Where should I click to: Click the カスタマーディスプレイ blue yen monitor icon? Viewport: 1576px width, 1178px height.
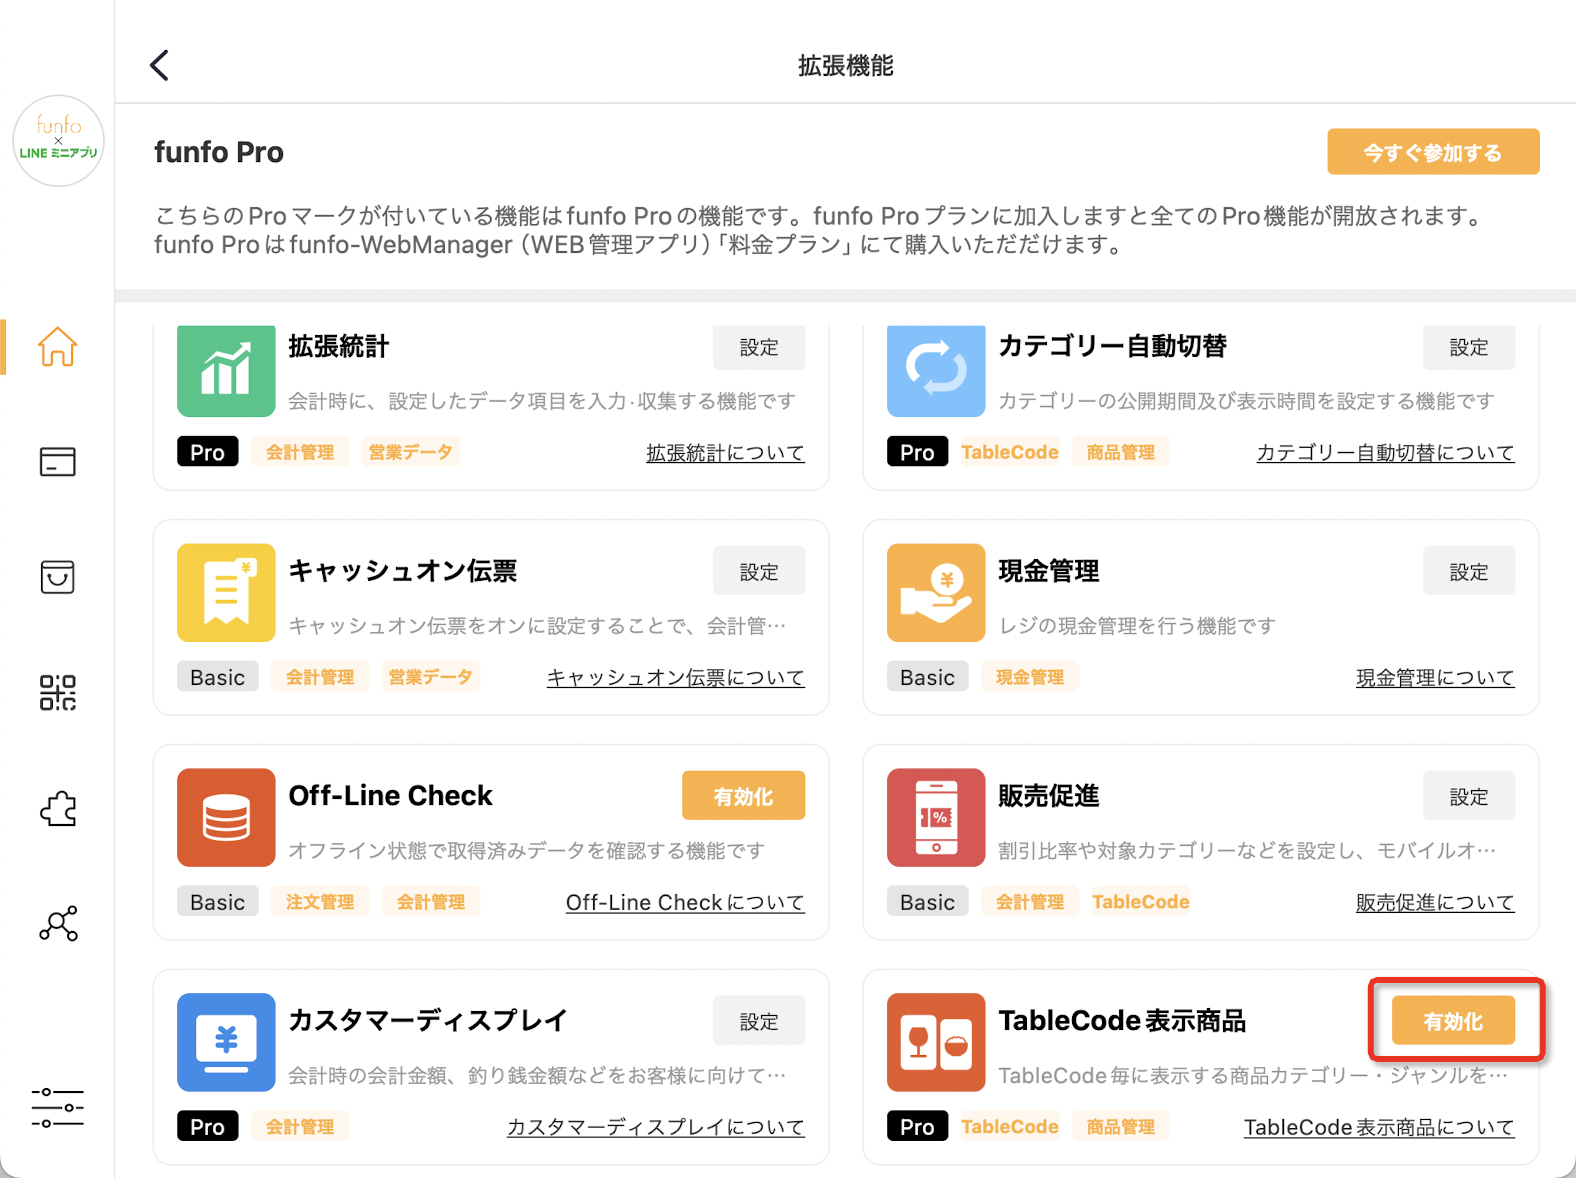pos(226,1042)
